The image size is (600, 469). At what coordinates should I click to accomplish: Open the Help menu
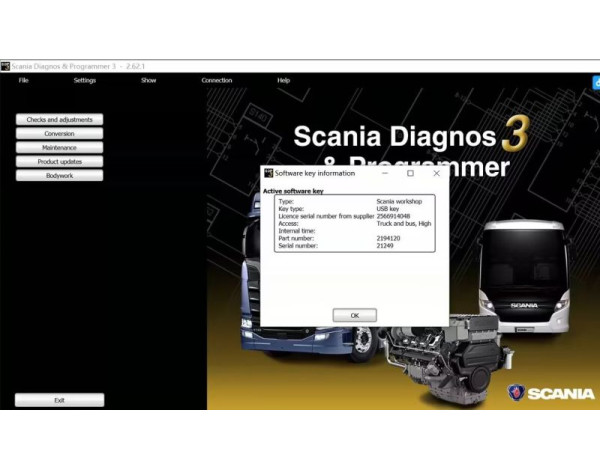coord(283,80)
